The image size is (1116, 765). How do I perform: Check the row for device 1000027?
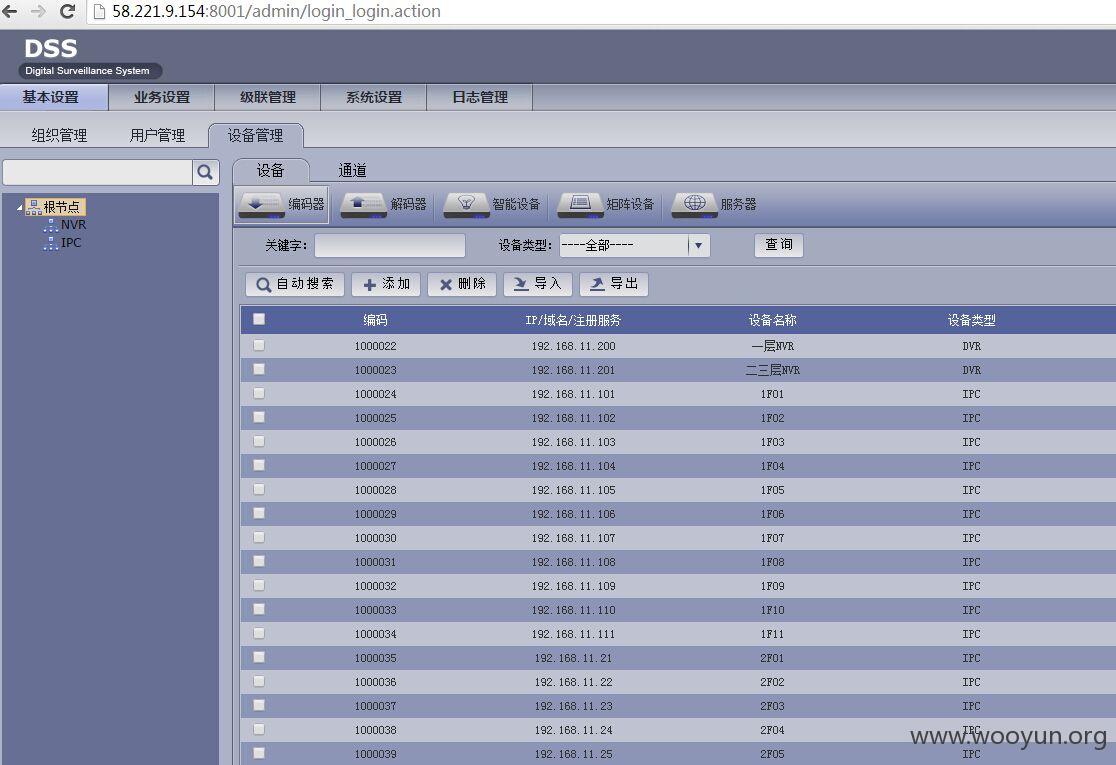tap(259, 465)
